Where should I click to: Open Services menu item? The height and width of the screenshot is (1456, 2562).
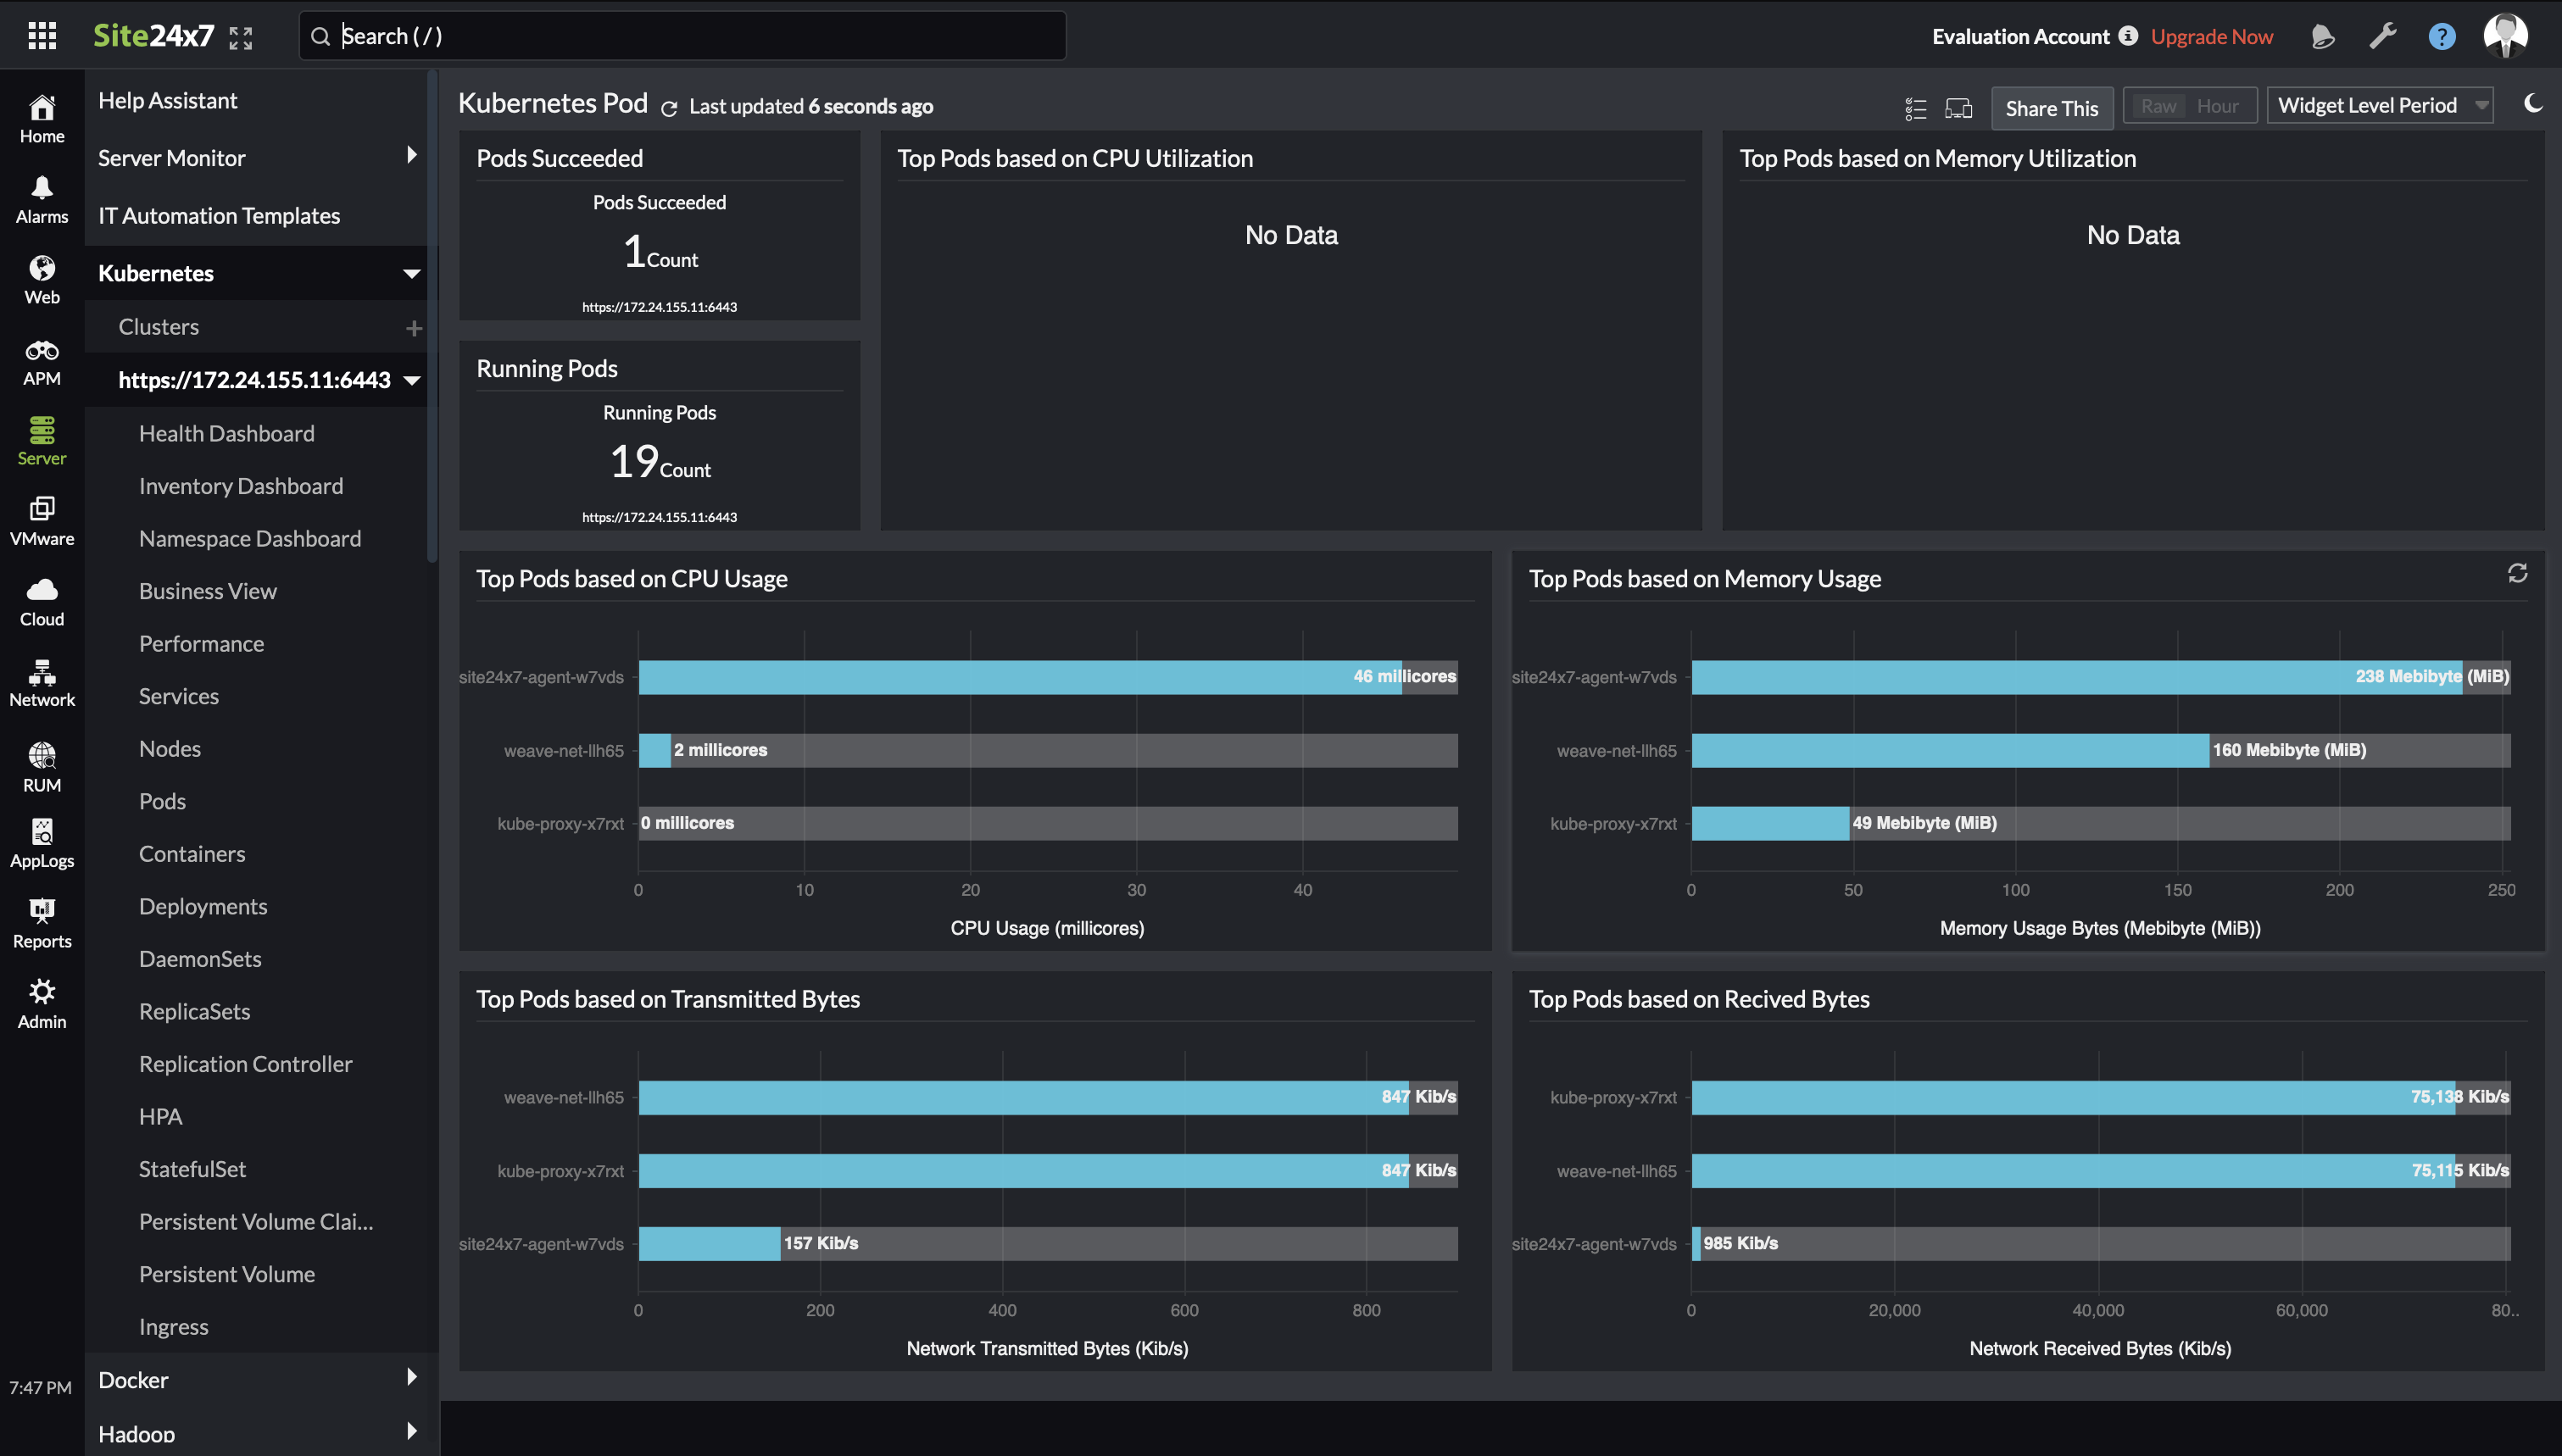178,696
